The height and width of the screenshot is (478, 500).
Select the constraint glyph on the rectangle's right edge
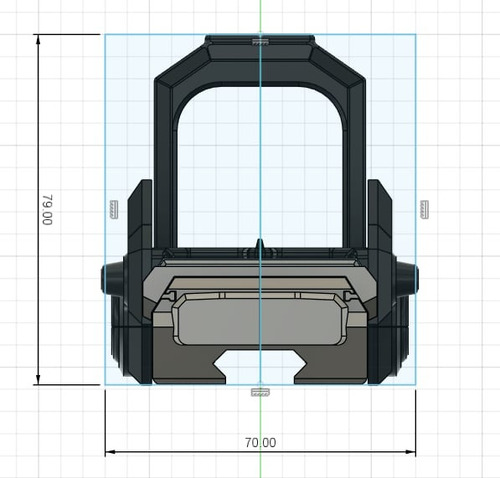[x=424, y=210]
